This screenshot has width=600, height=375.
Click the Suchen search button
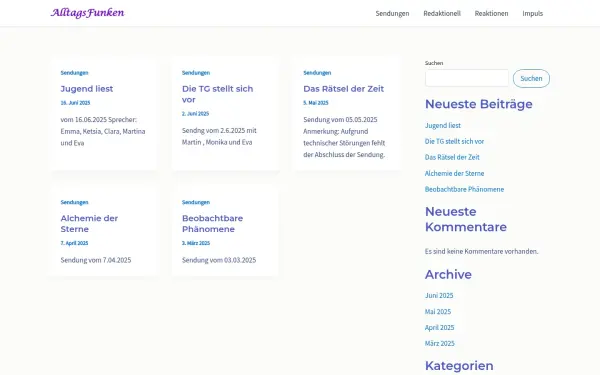point(531,78)
